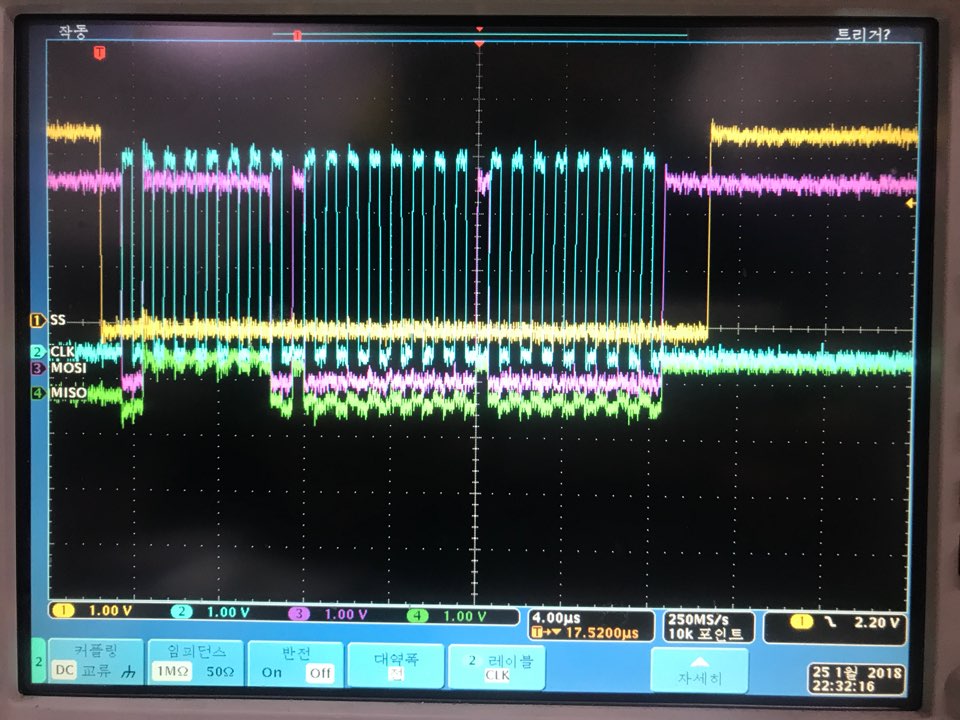Click the channel 3 magenta badge in the scale readout
Image resolution: width=960 pixels, height=720 pixels.
pos(299,613)
